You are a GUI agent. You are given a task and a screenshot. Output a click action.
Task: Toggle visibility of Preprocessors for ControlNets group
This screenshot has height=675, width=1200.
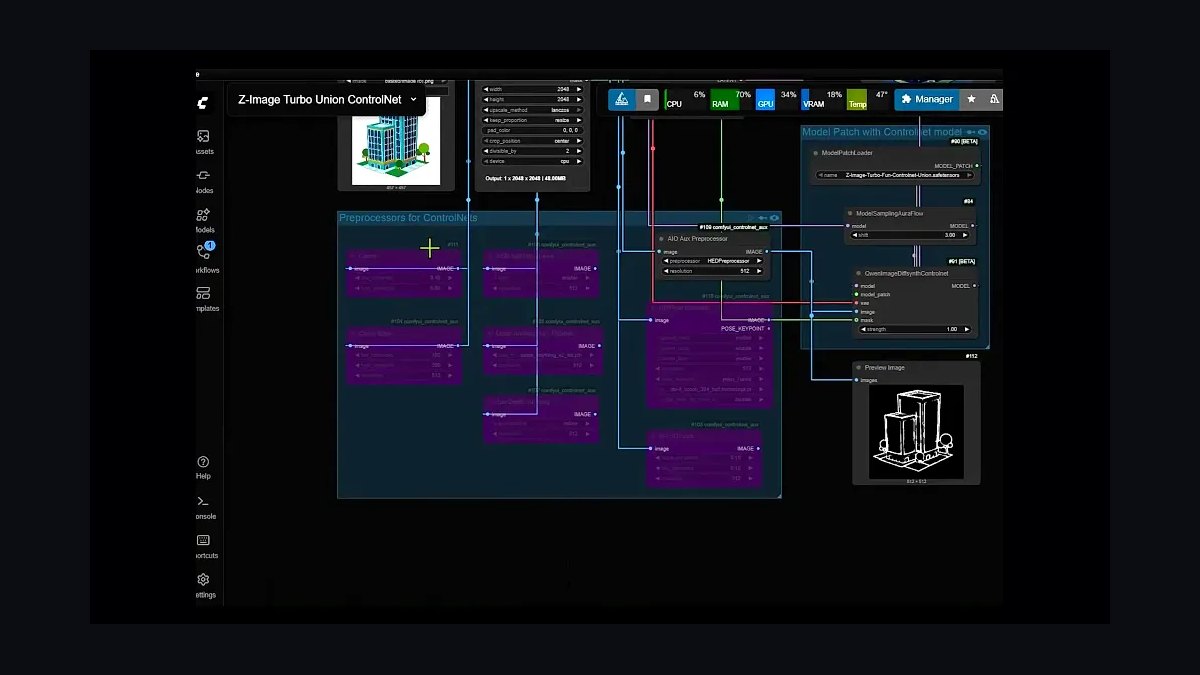tap(774, 218)
